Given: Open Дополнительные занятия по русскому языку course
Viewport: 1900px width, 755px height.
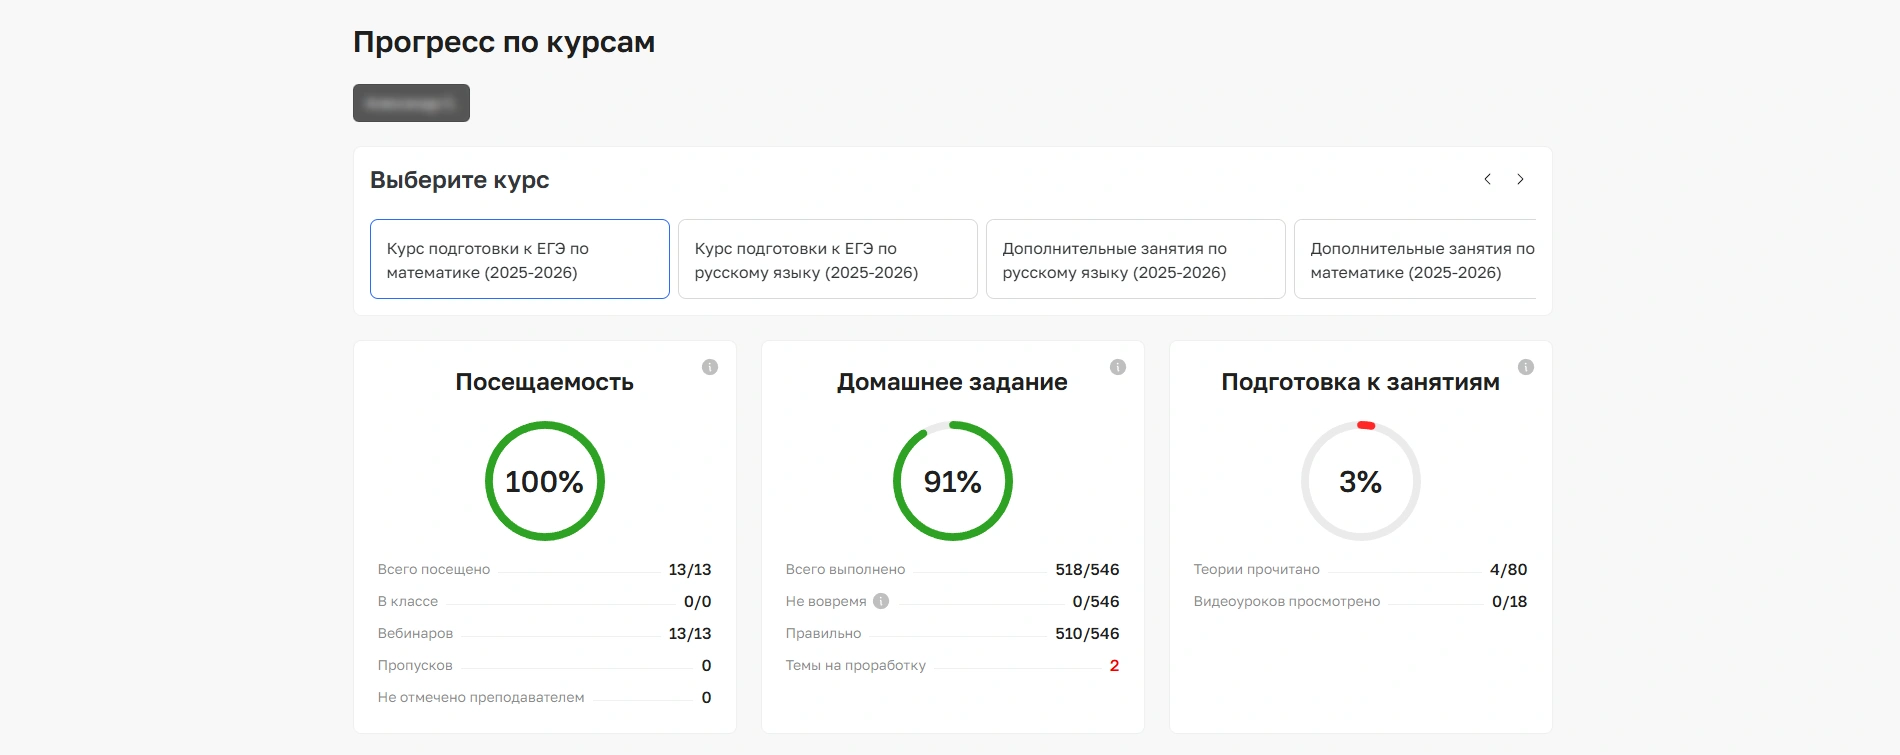Looking at the screenshot, I should pyautogui.click(x=1135, y=260).
